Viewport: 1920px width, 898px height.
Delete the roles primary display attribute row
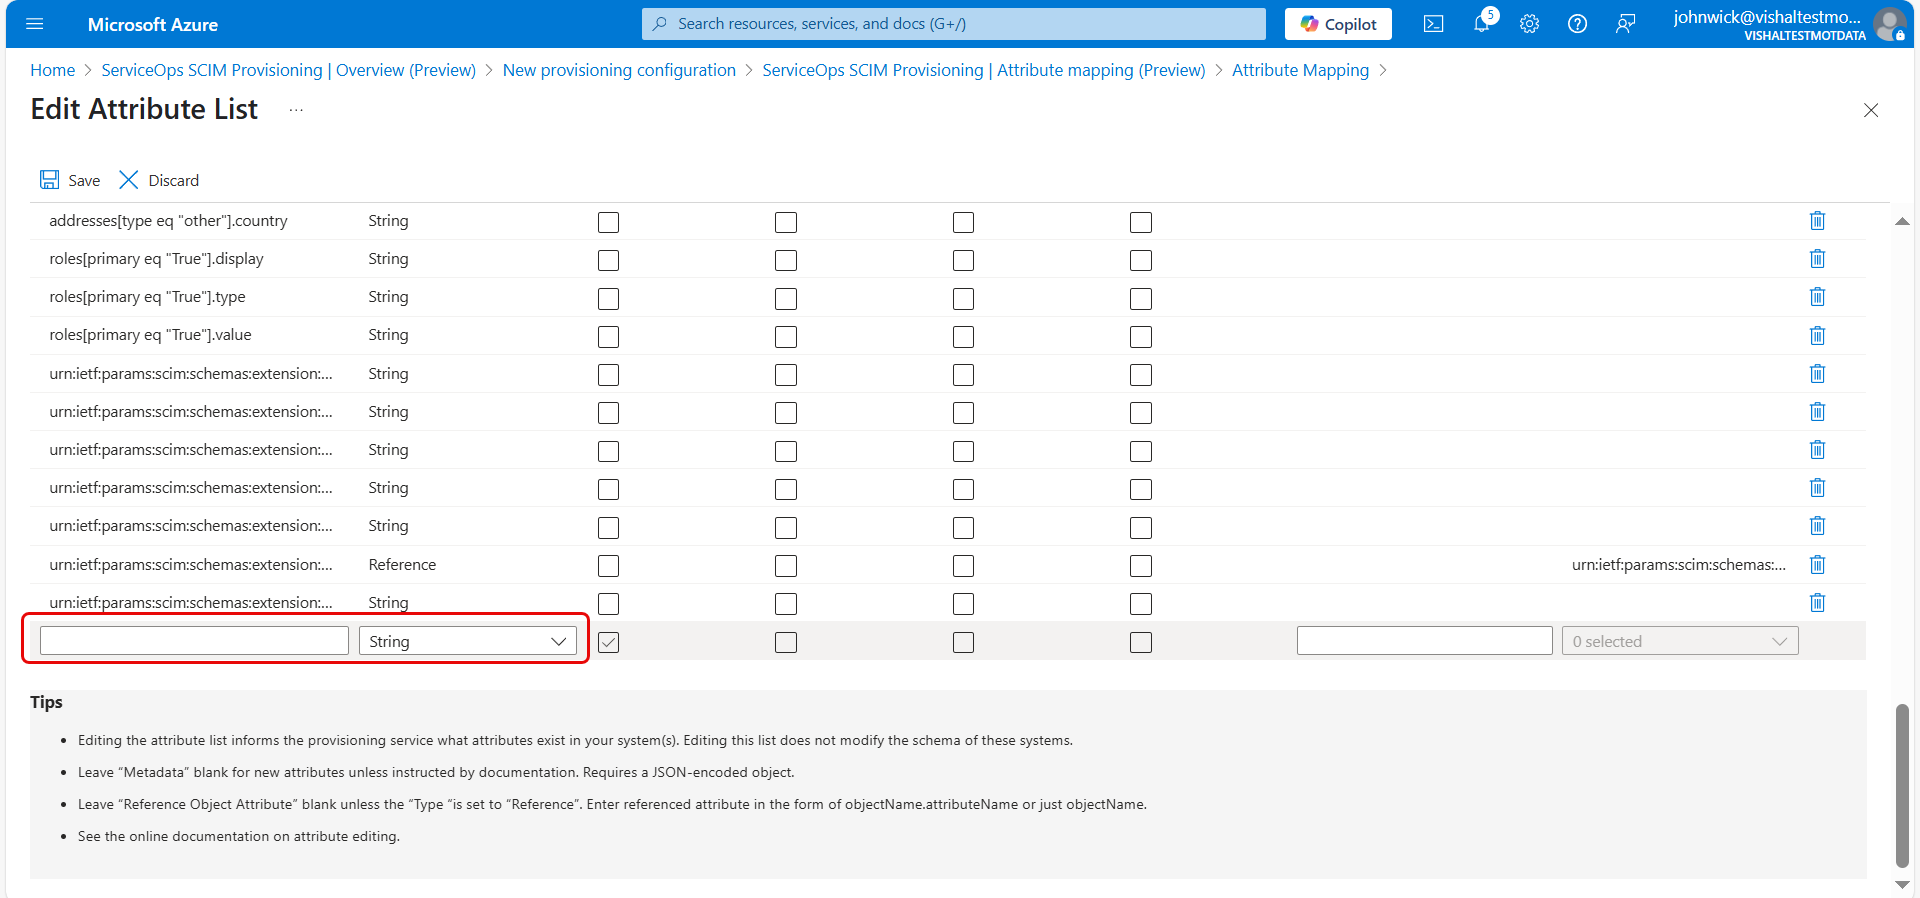(x=1817, y=259)
